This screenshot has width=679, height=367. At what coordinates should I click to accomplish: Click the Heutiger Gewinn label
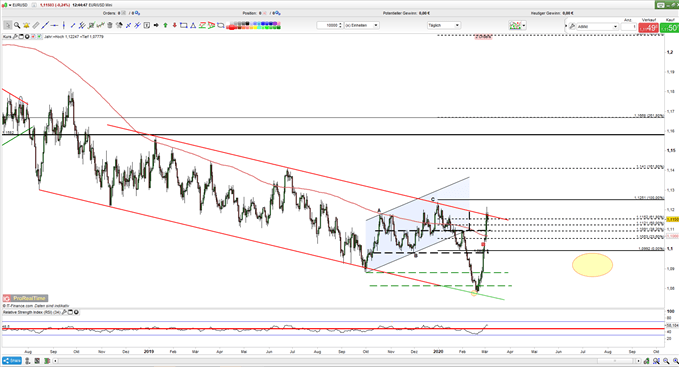(547, 13)
